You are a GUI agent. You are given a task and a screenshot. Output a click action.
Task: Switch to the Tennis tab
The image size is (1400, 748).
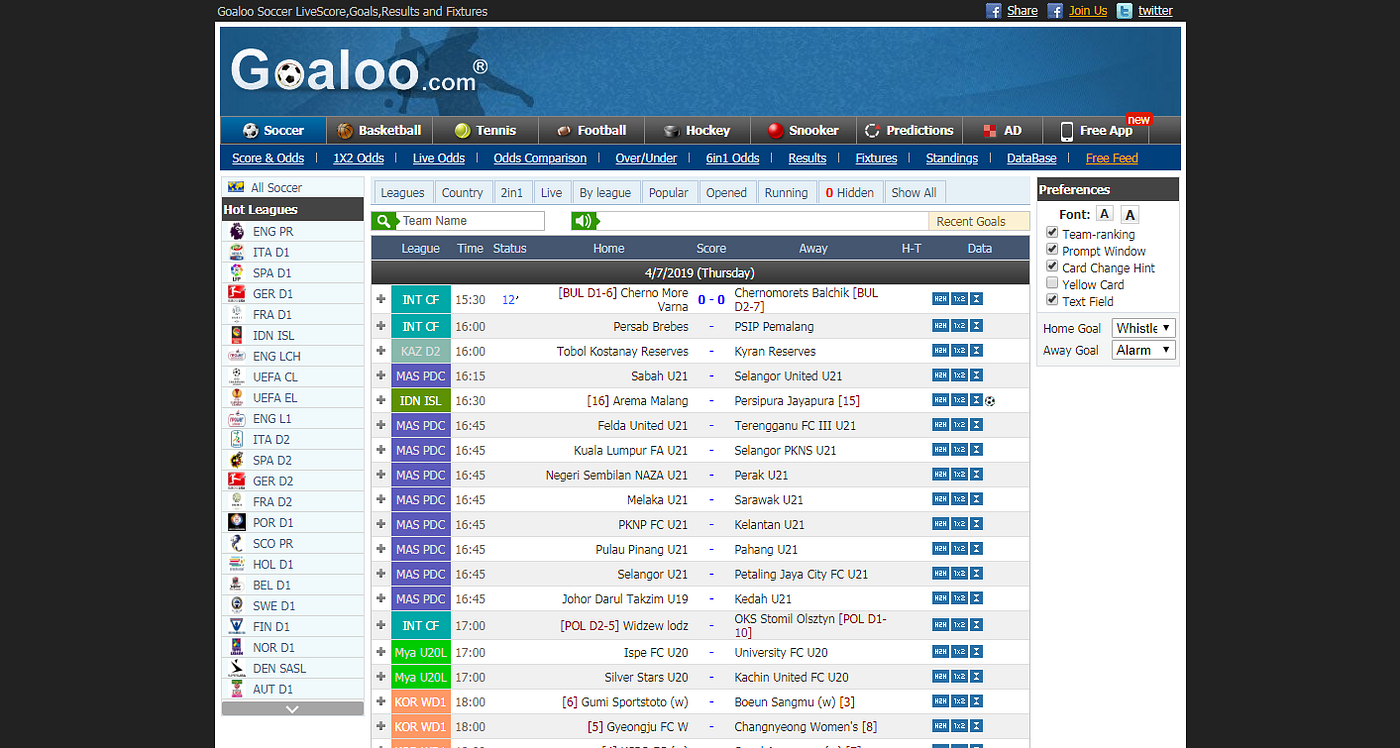[x=486, y=130]
